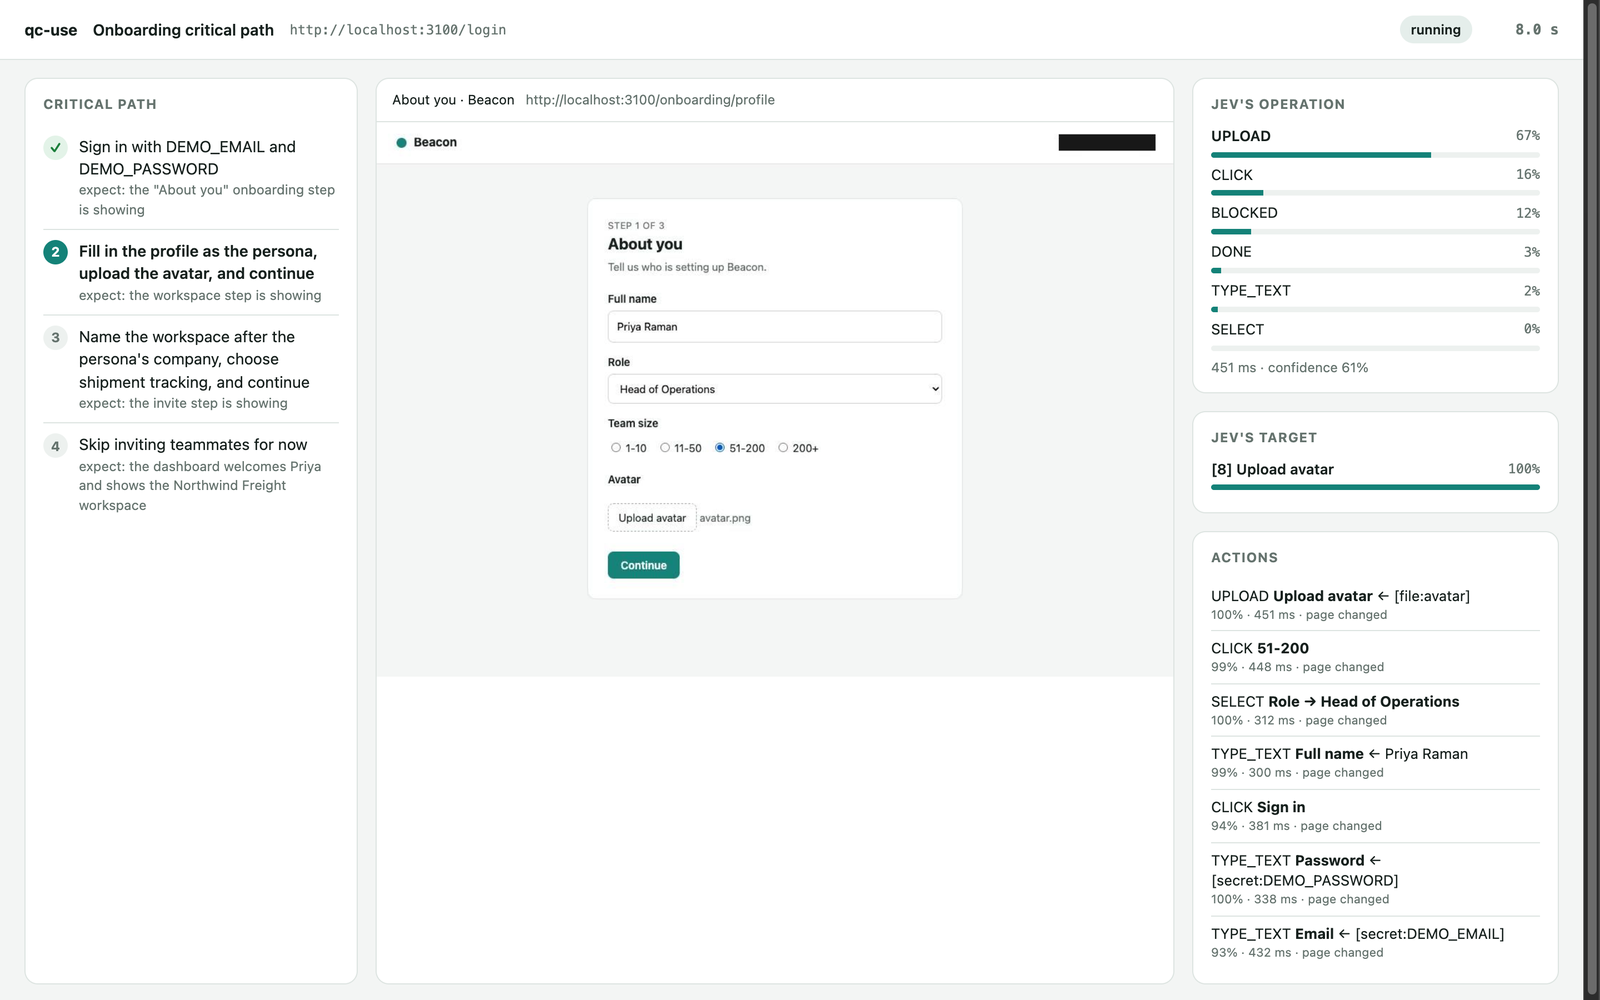Screen dimensions: 1600x1000
Task: Click the "[8] Upload avatar" target label
Action: point(1272,469)
